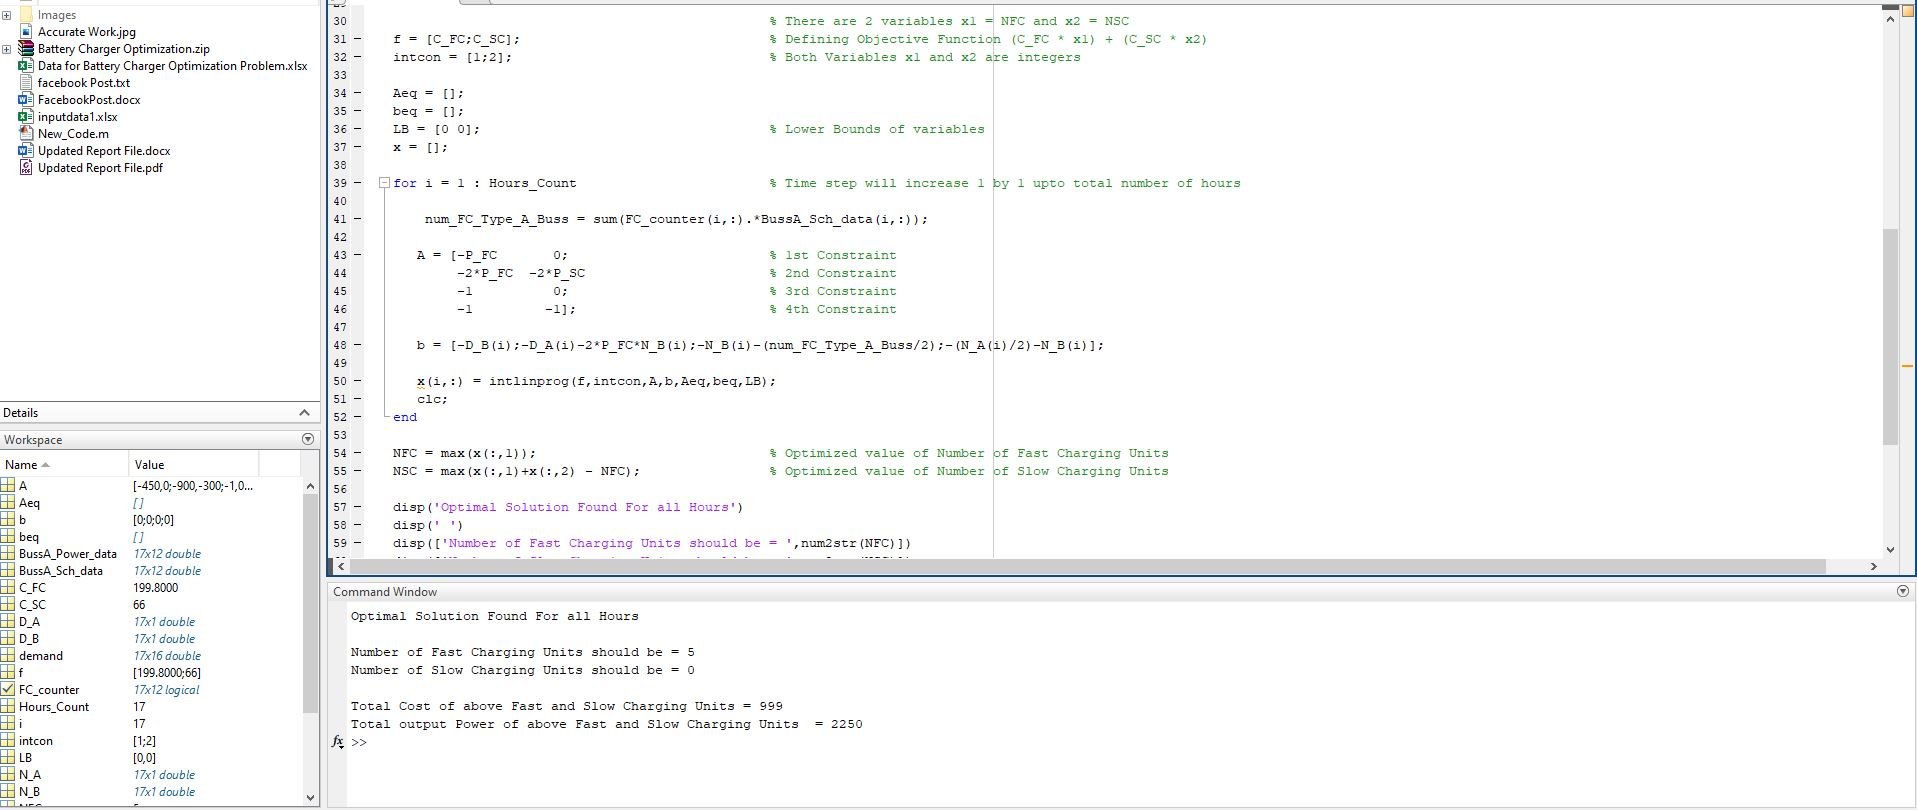Set a breakpoint on line 54
1917x810 pixels.
358,453
